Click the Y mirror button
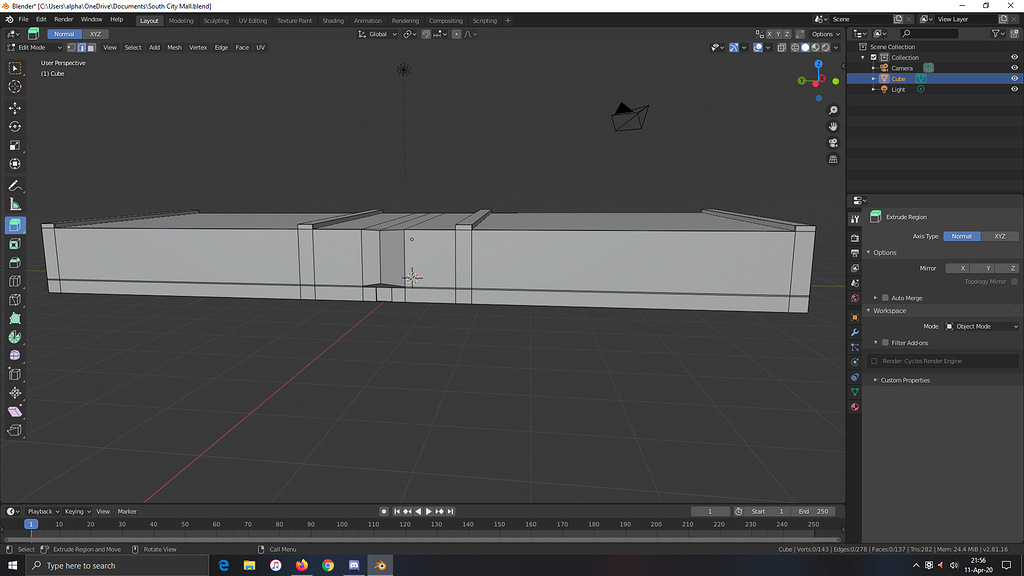This screenshot has width=1024, height=576. tap(987, 268)
